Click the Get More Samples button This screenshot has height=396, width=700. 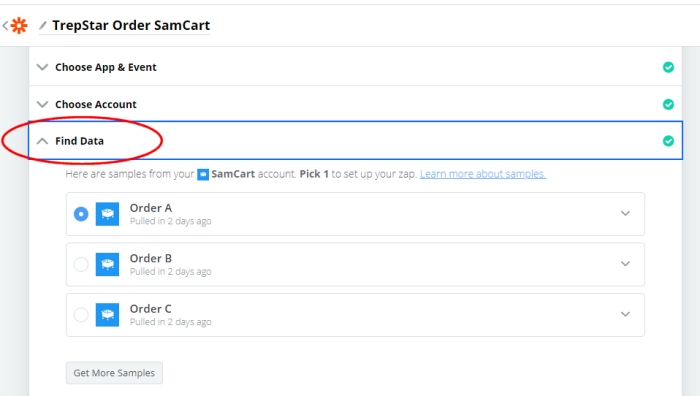click(114, 373)
